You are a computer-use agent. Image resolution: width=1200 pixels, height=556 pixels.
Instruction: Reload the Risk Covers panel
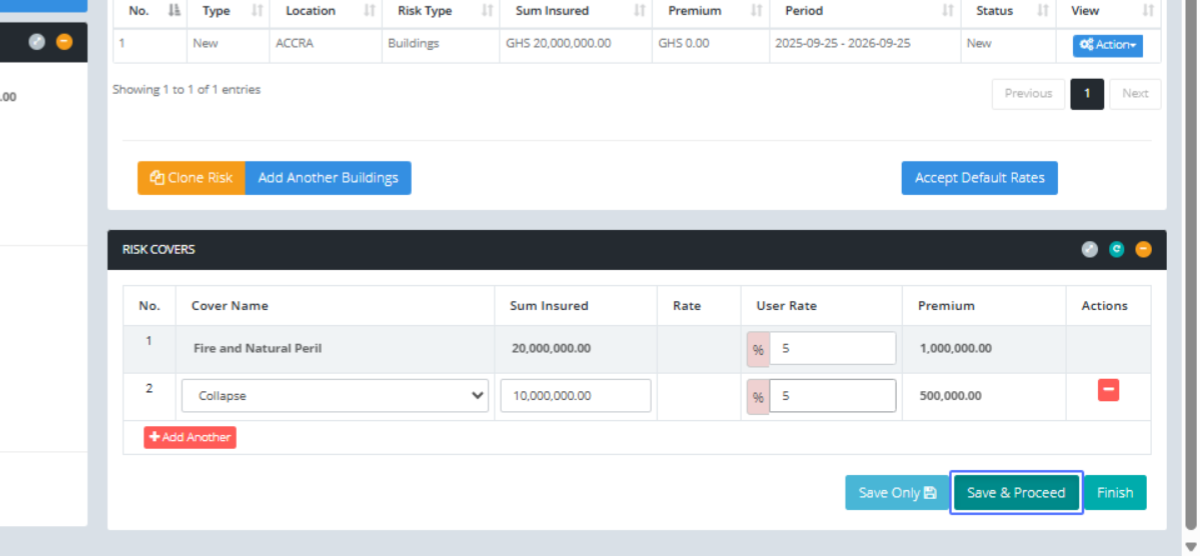[x=1117, y=250]
